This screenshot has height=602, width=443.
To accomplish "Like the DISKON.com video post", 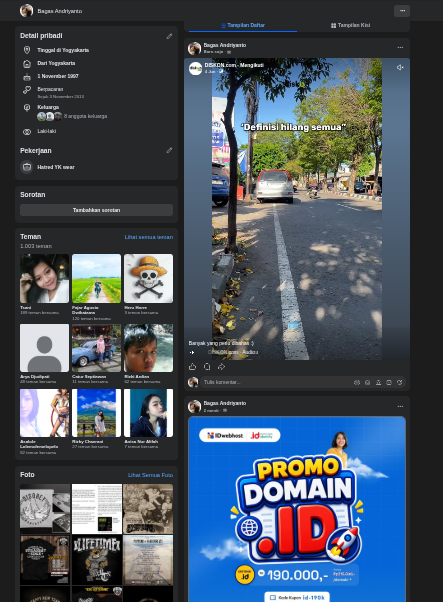I will tap(192, 367).
